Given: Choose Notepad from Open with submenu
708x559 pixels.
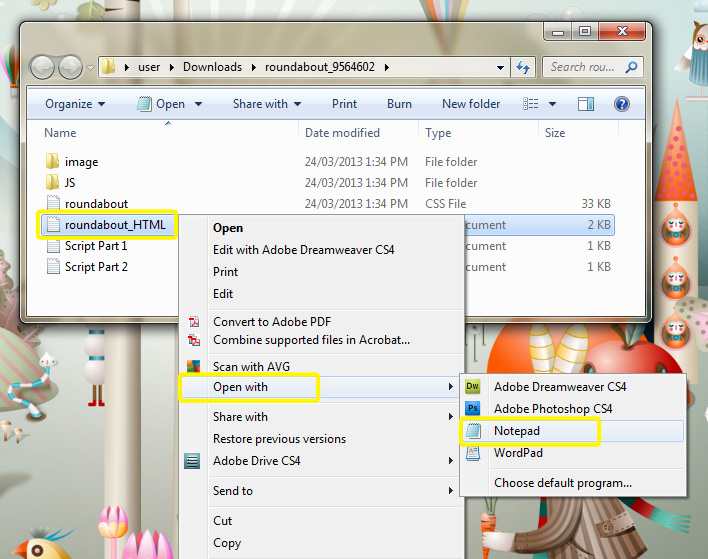Looking at the screenshot, I should point(517,431).
